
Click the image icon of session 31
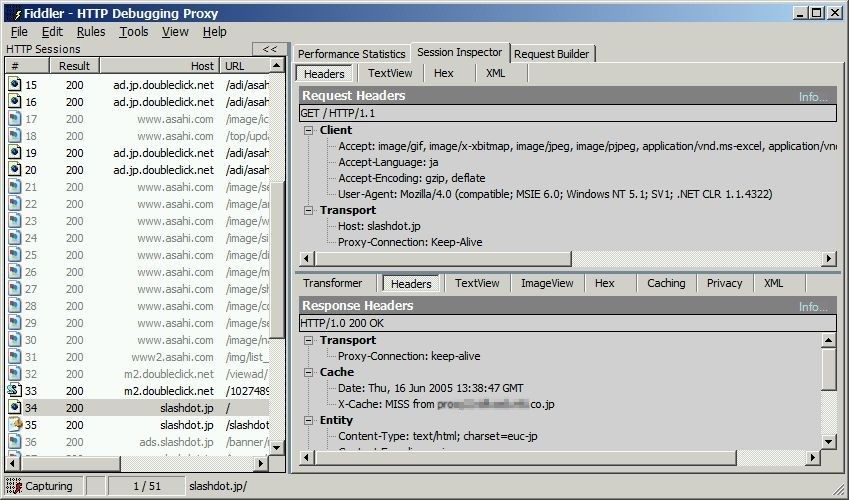click(15, 356)
